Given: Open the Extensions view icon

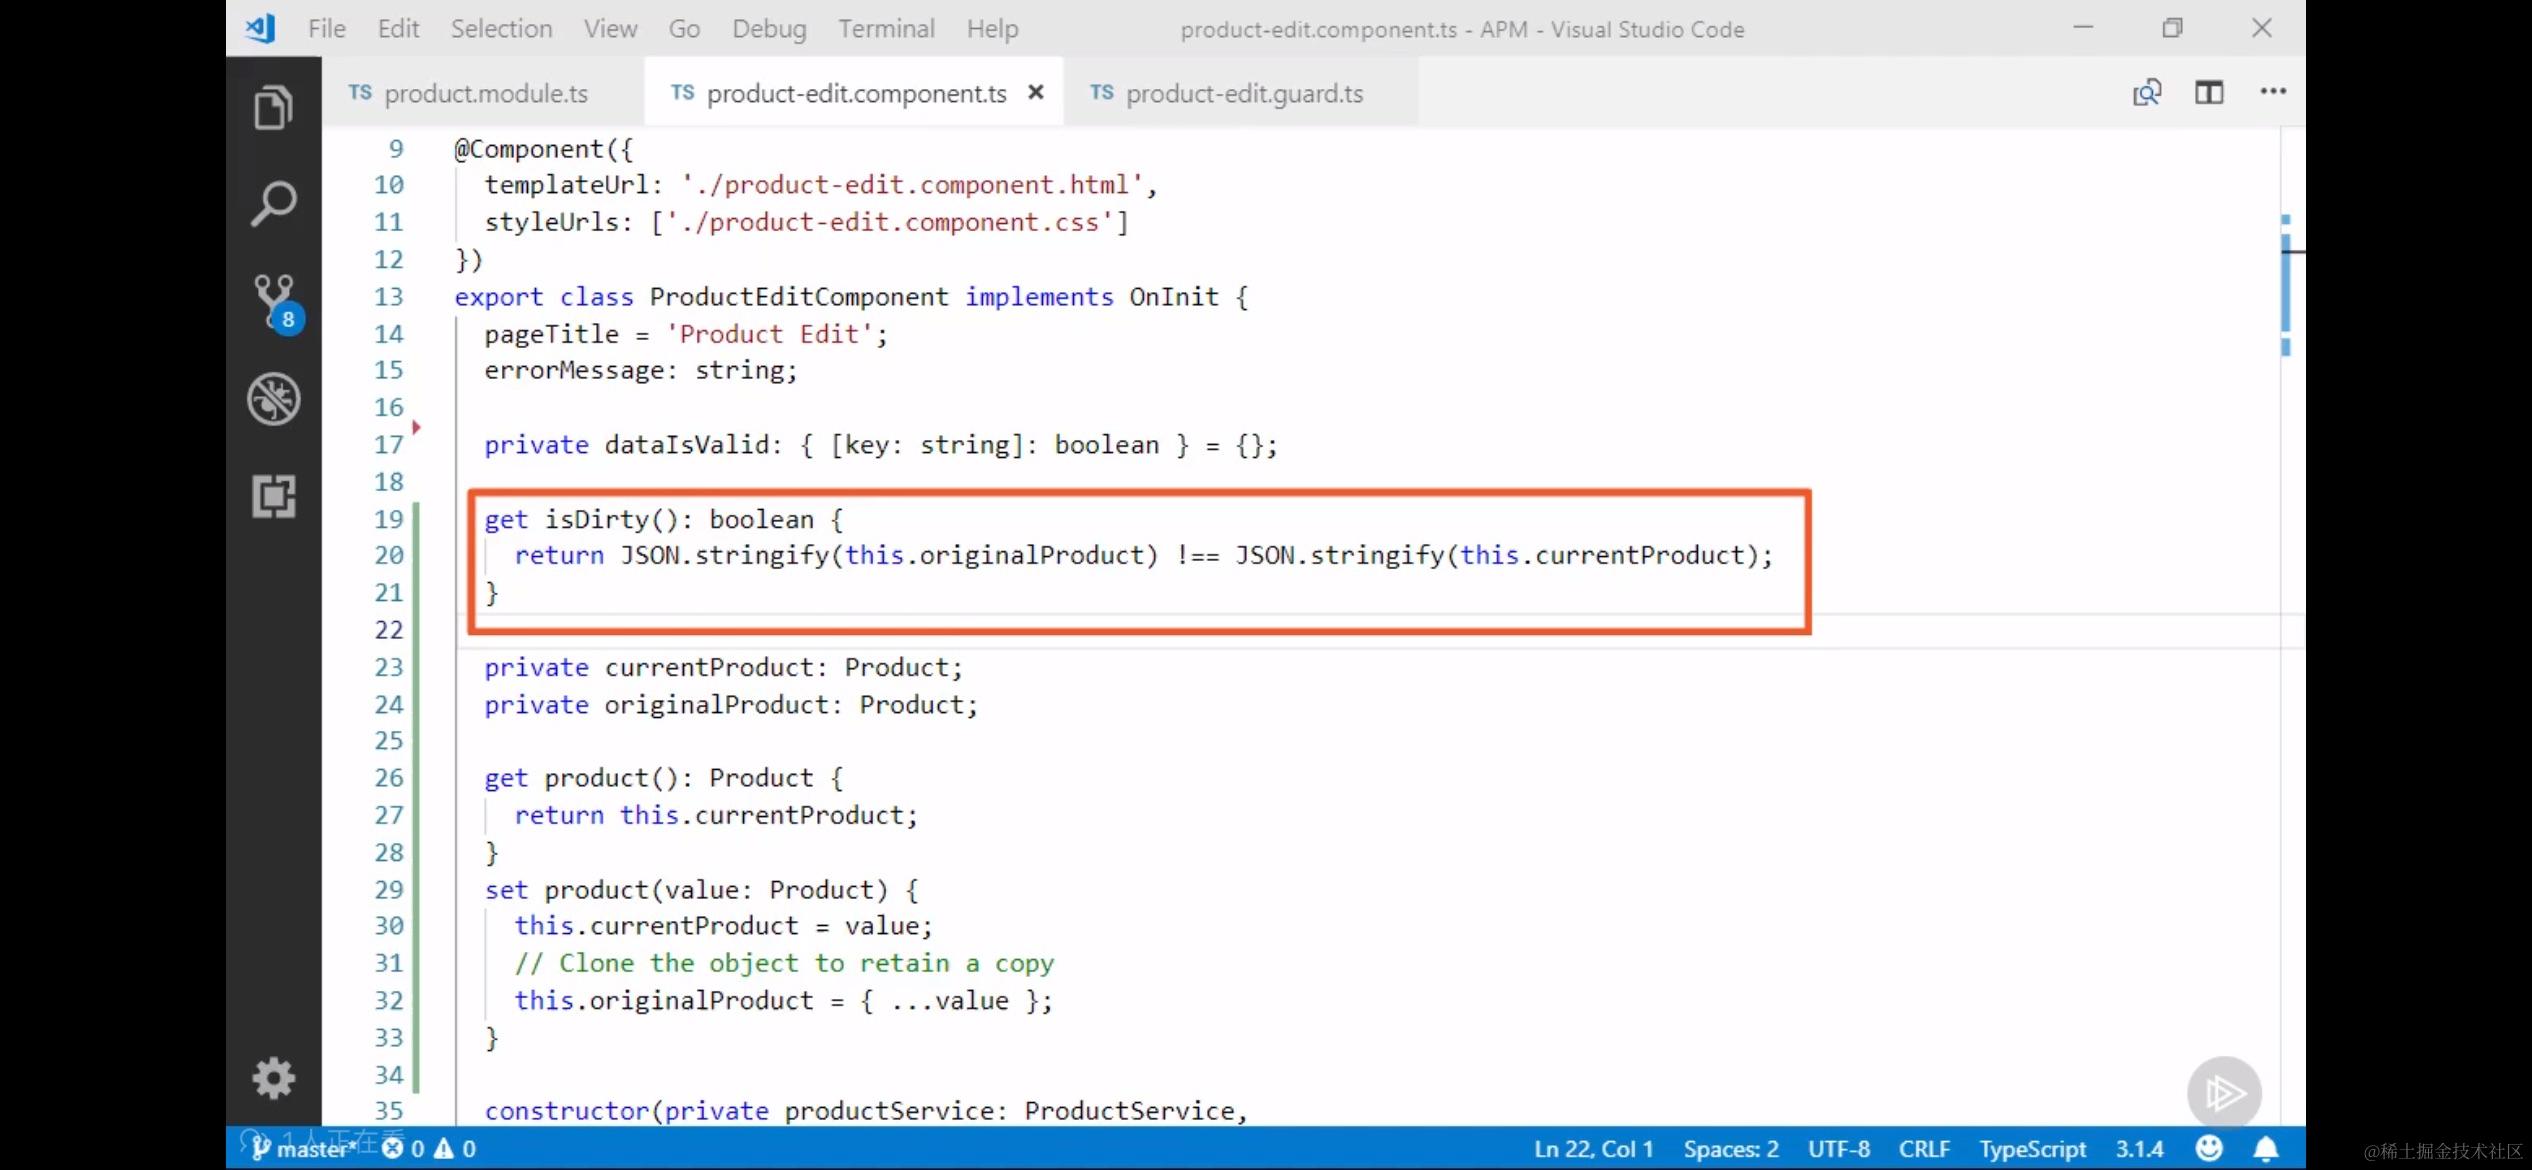Looking at the screenshot, I should click(x=273, y=496).
